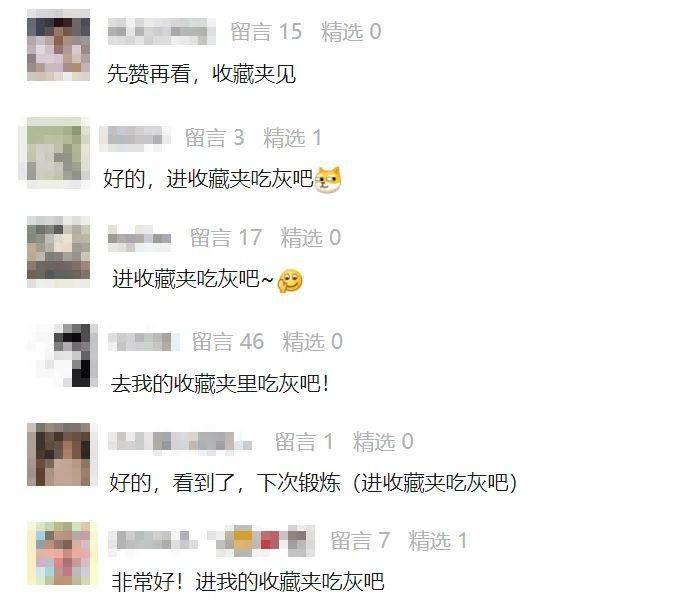Open the blurred username beside 留言 46
Screen dimensions: 677x610
click(x=144, y=342)
